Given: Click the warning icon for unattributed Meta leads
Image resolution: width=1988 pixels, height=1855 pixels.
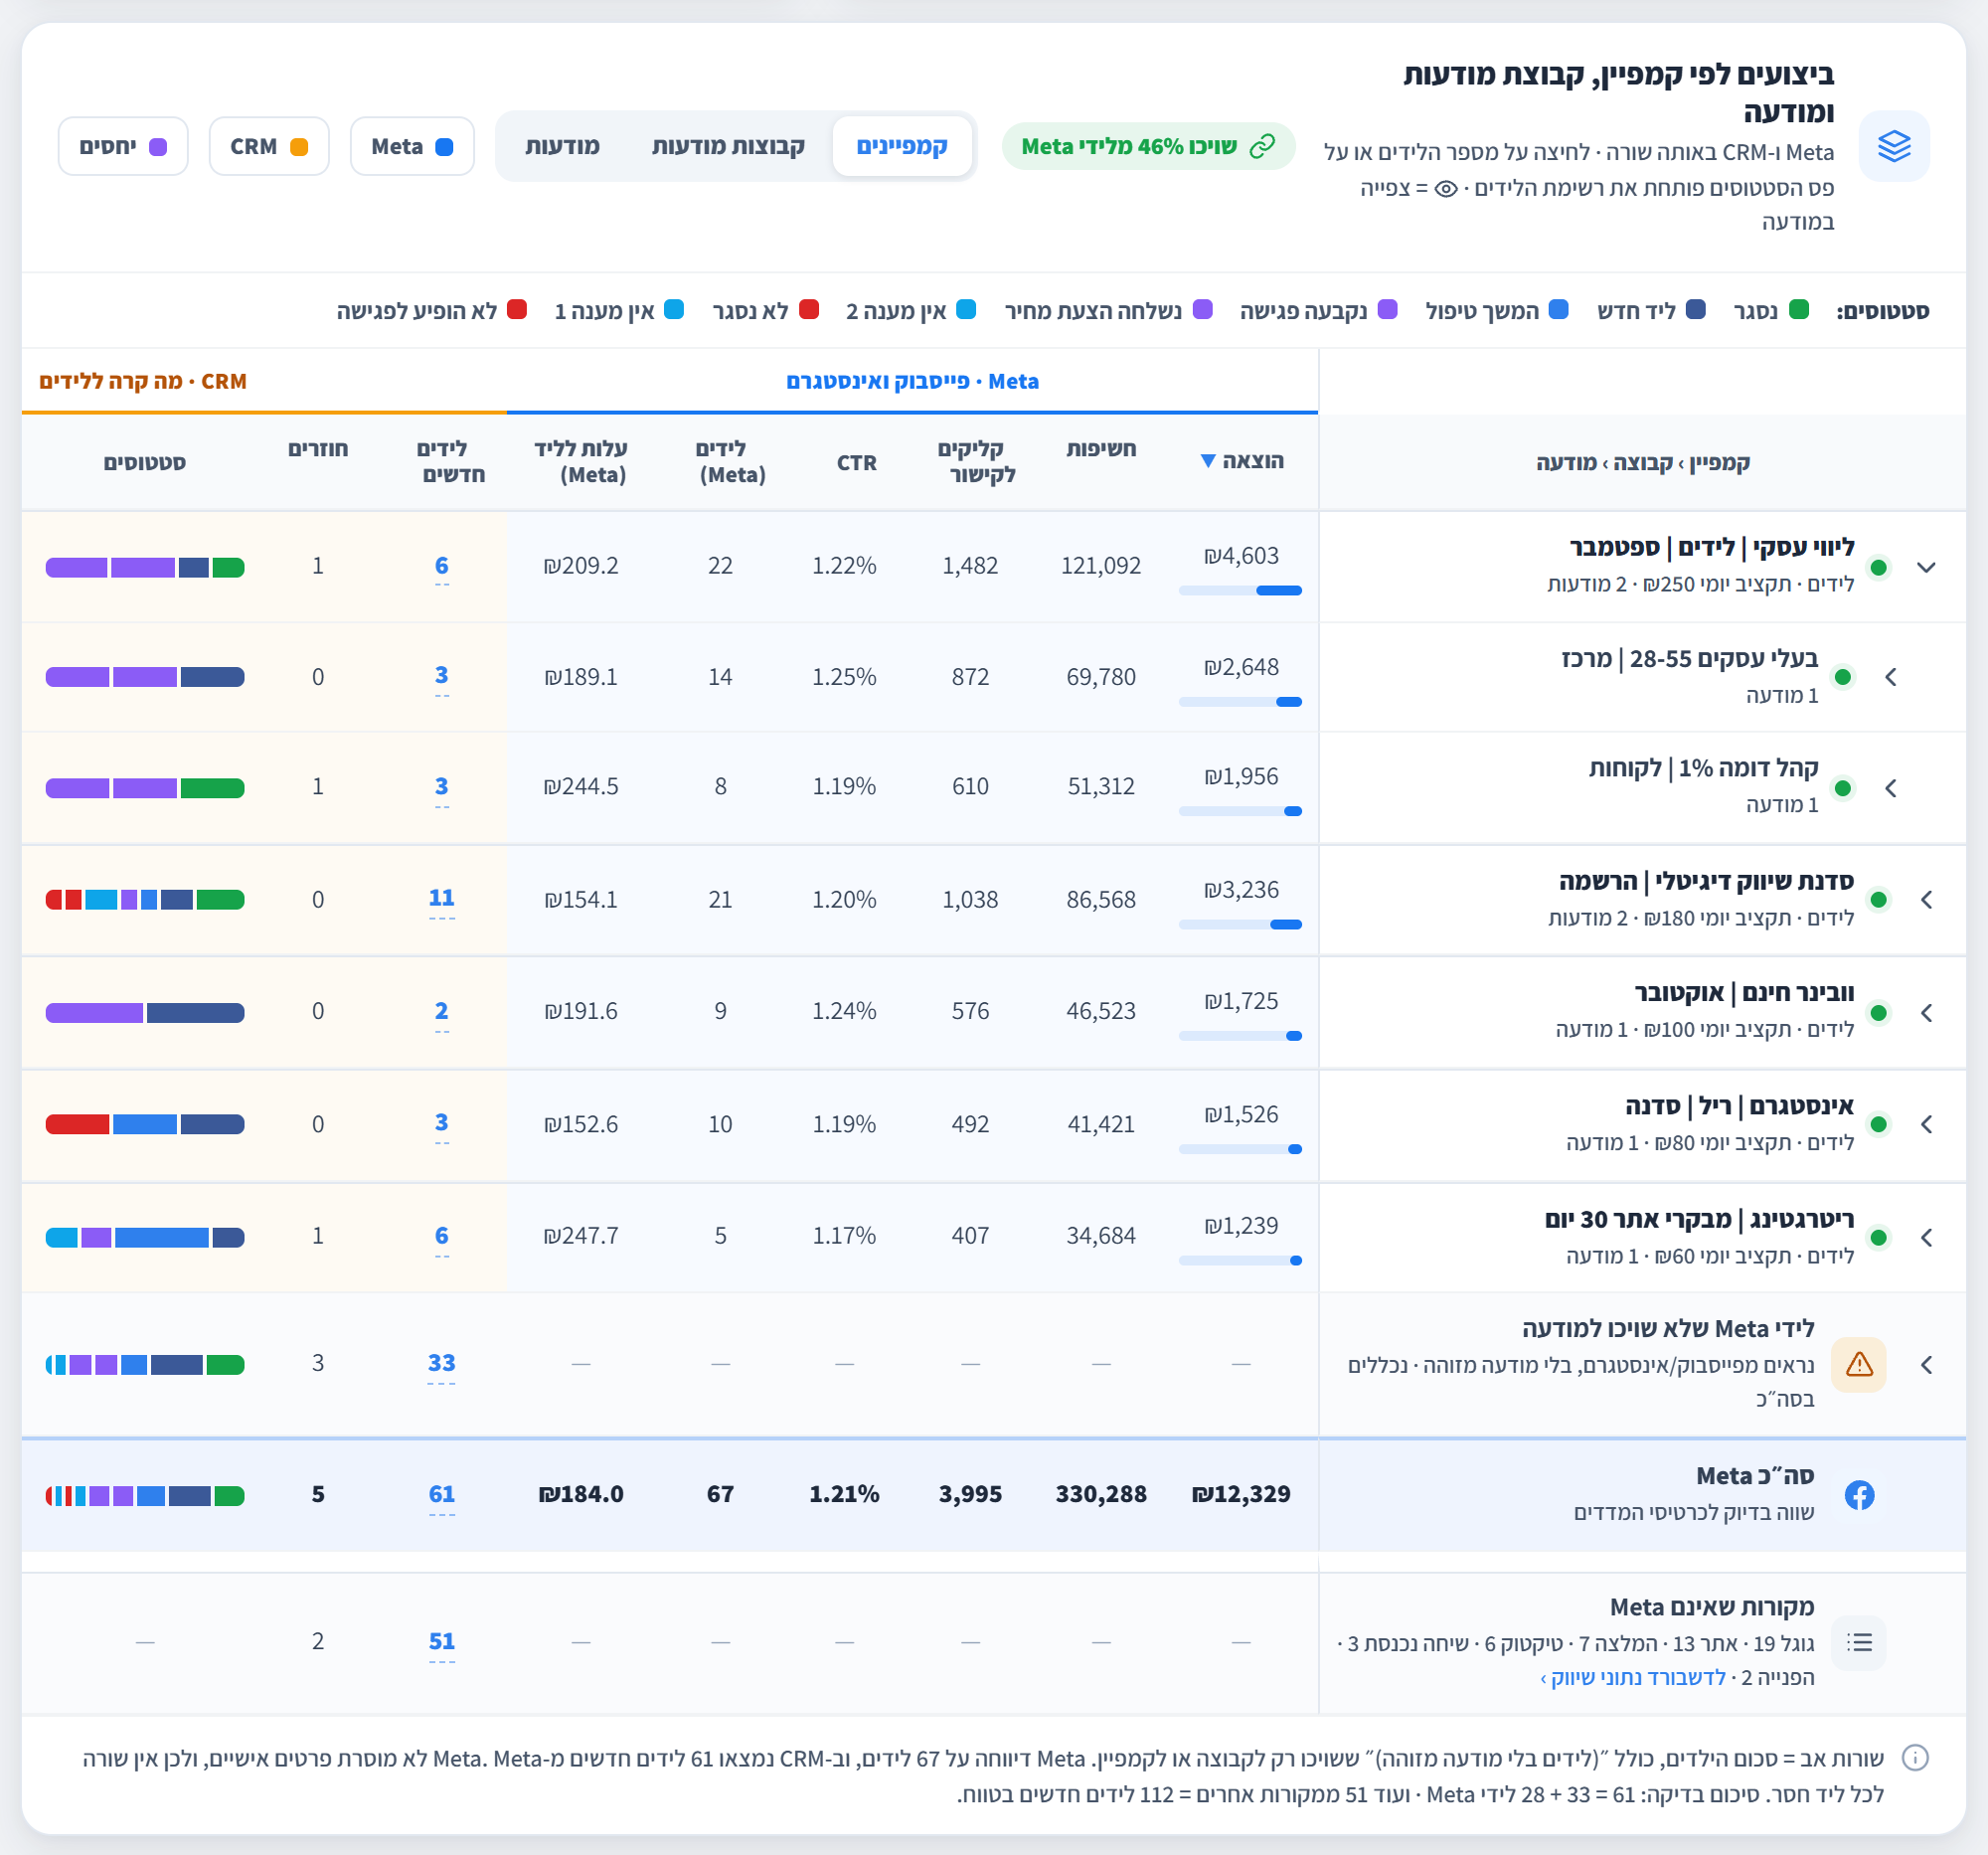Looking at the screenshot, I should [x=1858, y=1364].
